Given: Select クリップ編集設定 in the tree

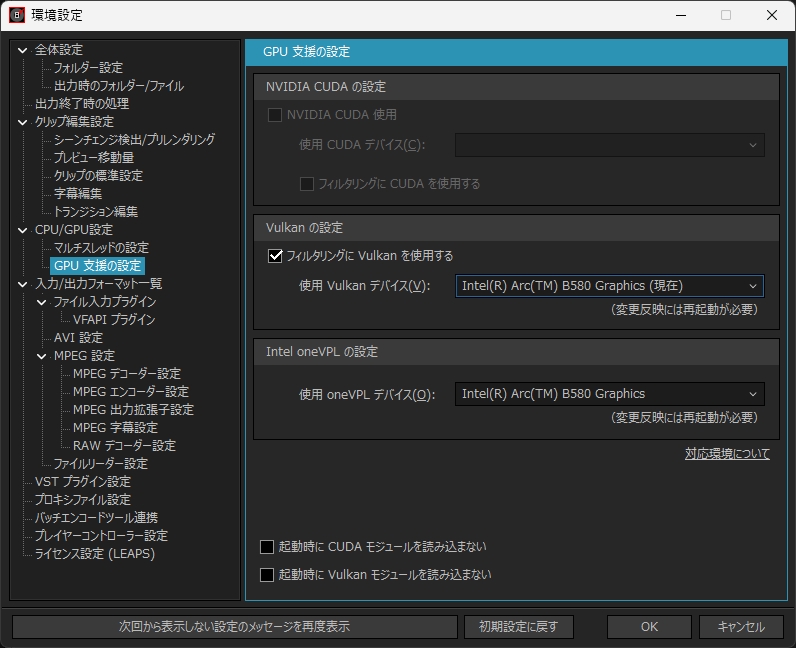Looking at the screenshot, I should click(74, 122).
